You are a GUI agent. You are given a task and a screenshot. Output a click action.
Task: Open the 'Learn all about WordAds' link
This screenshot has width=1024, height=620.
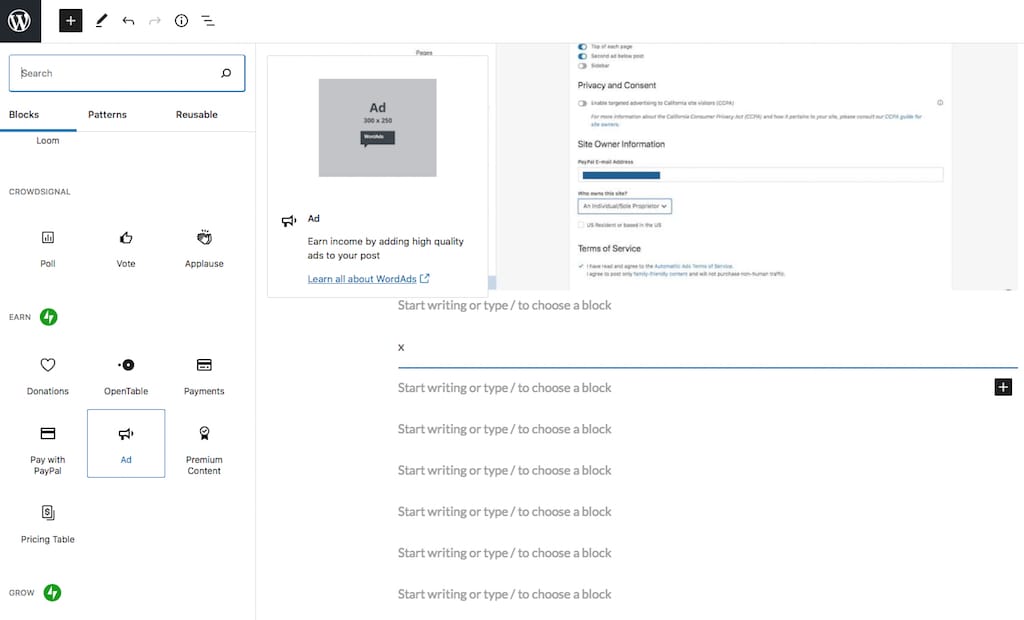(362, 279)
